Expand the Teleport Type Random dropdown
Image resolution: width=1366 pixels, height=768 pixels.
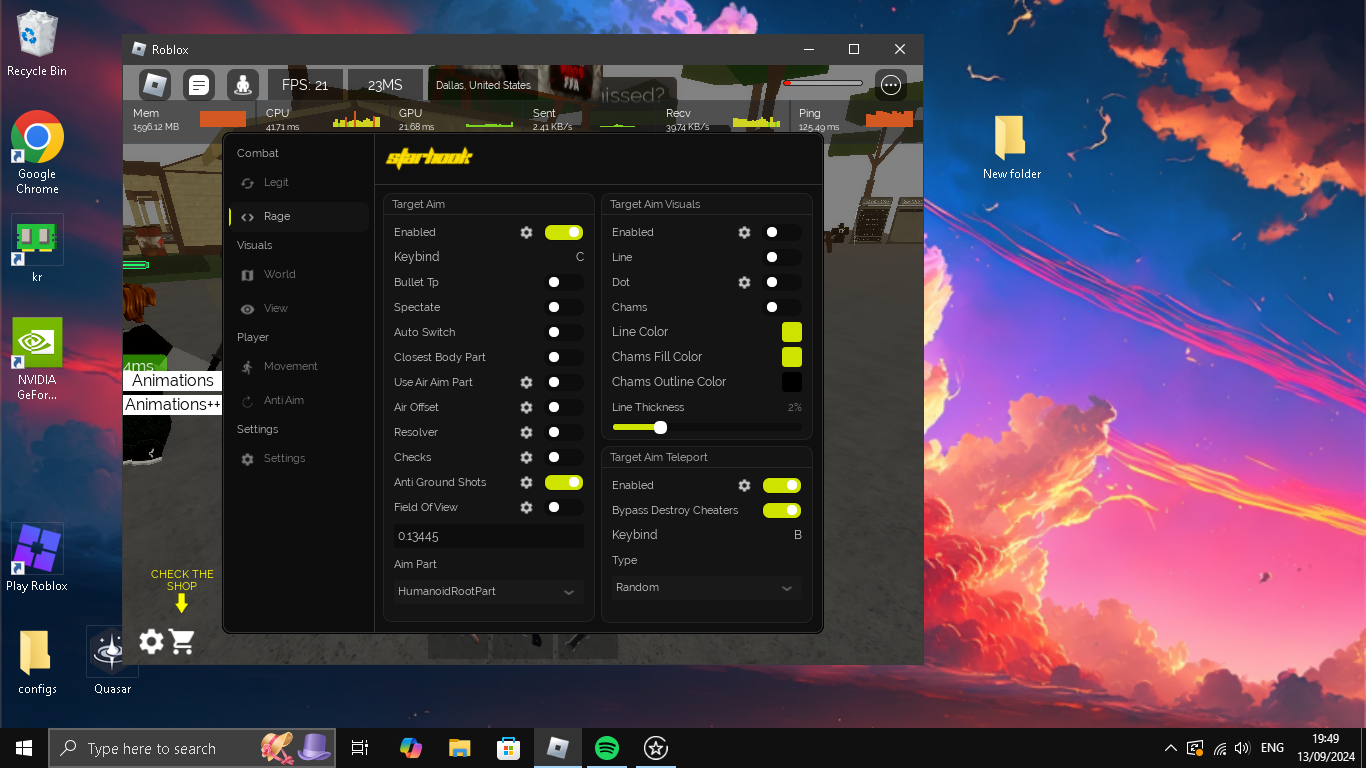click(706, 587)
